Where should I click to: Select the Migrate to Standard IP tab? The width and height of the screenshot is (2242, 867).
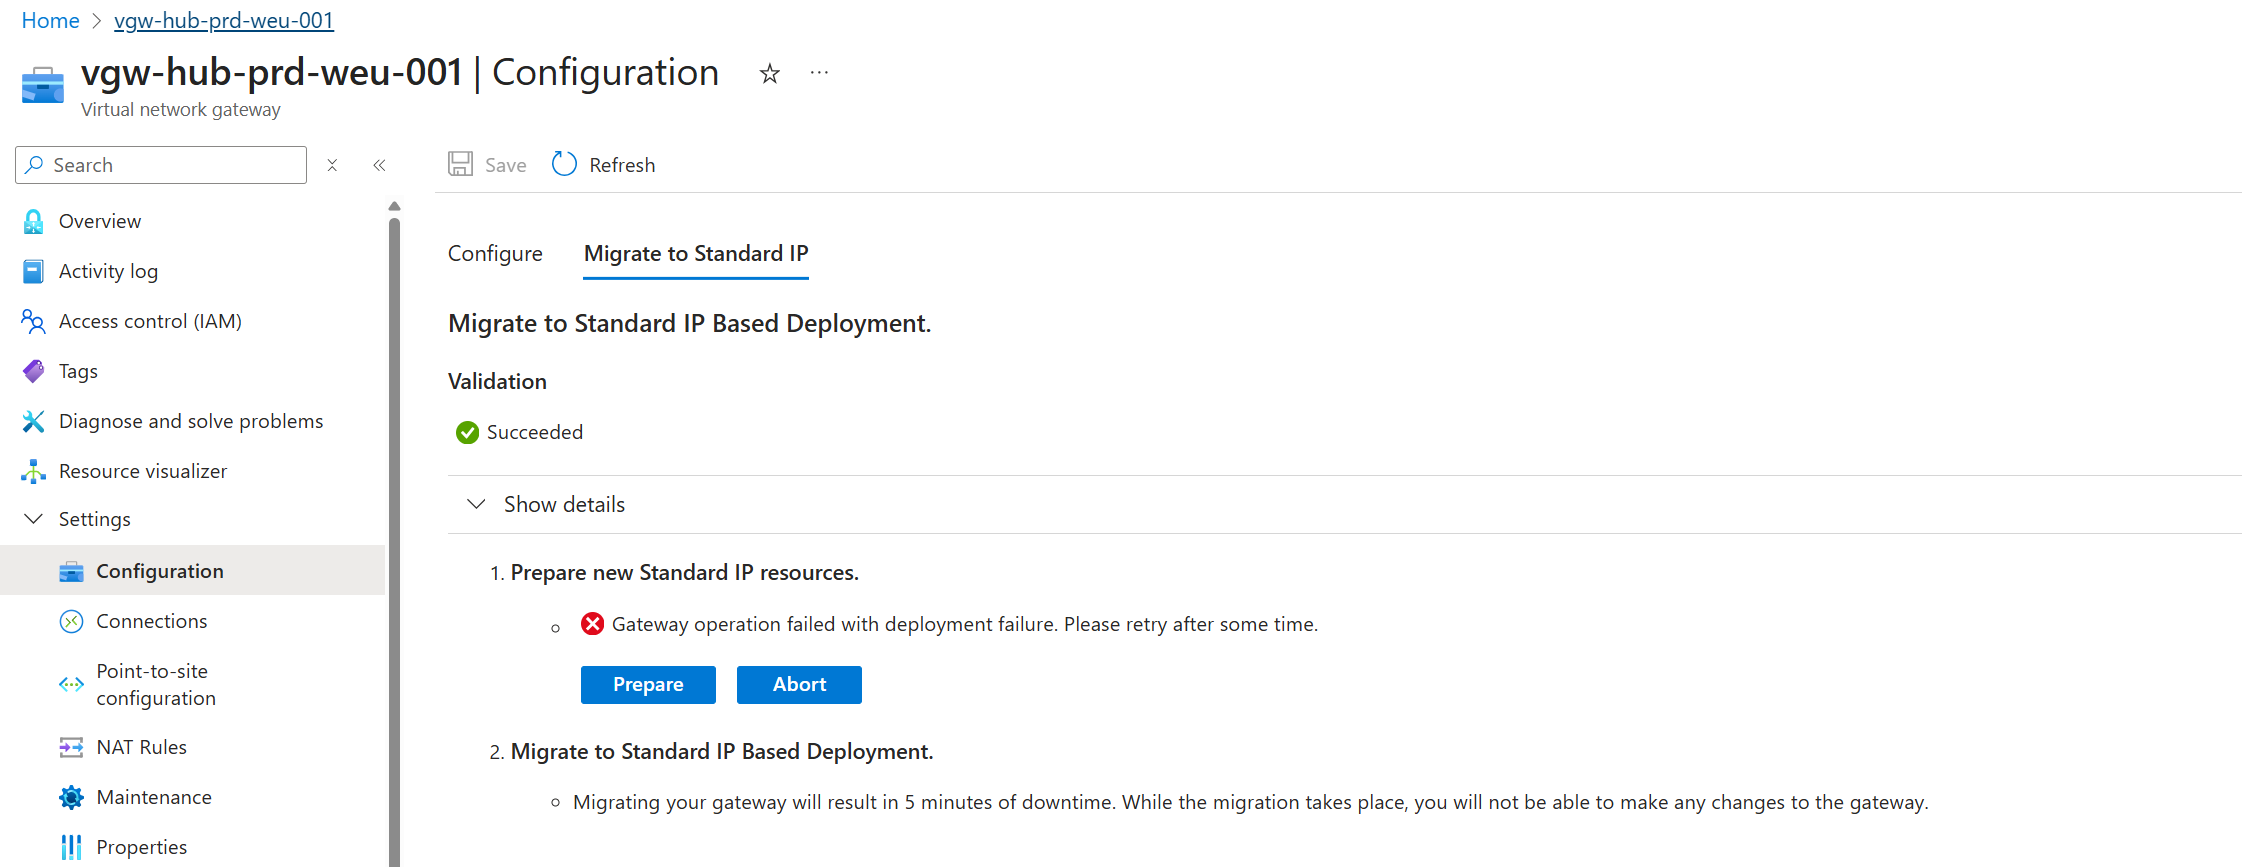(x=696, y=254)
